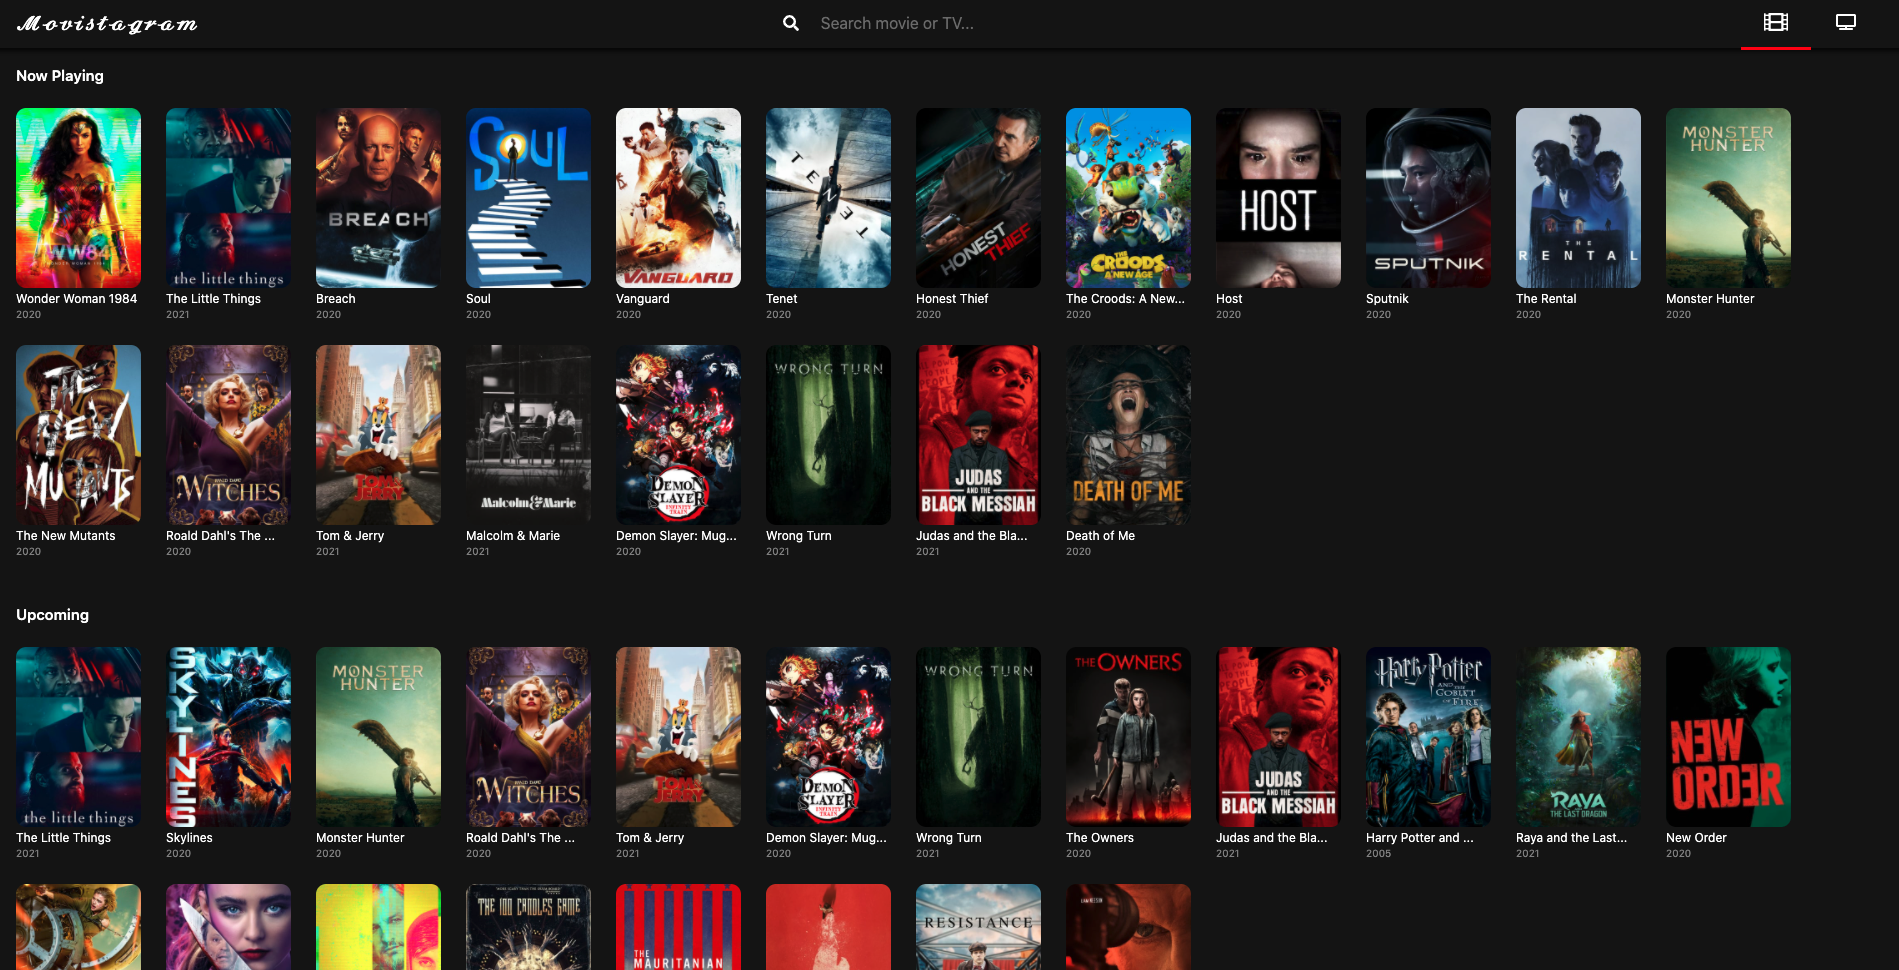
Task: Open the Tenet movie poster
Action: point(828,198)
